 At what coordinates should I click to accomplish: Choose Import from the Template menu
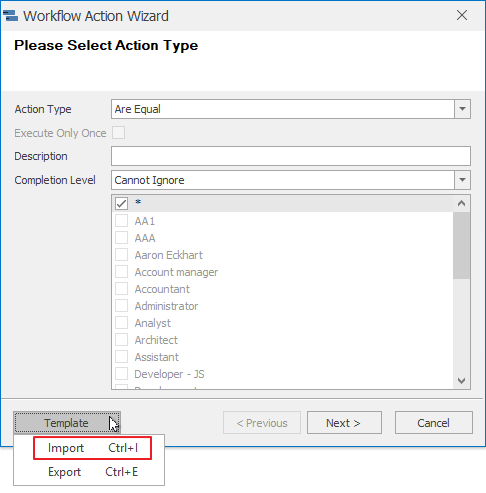[92, 448]
